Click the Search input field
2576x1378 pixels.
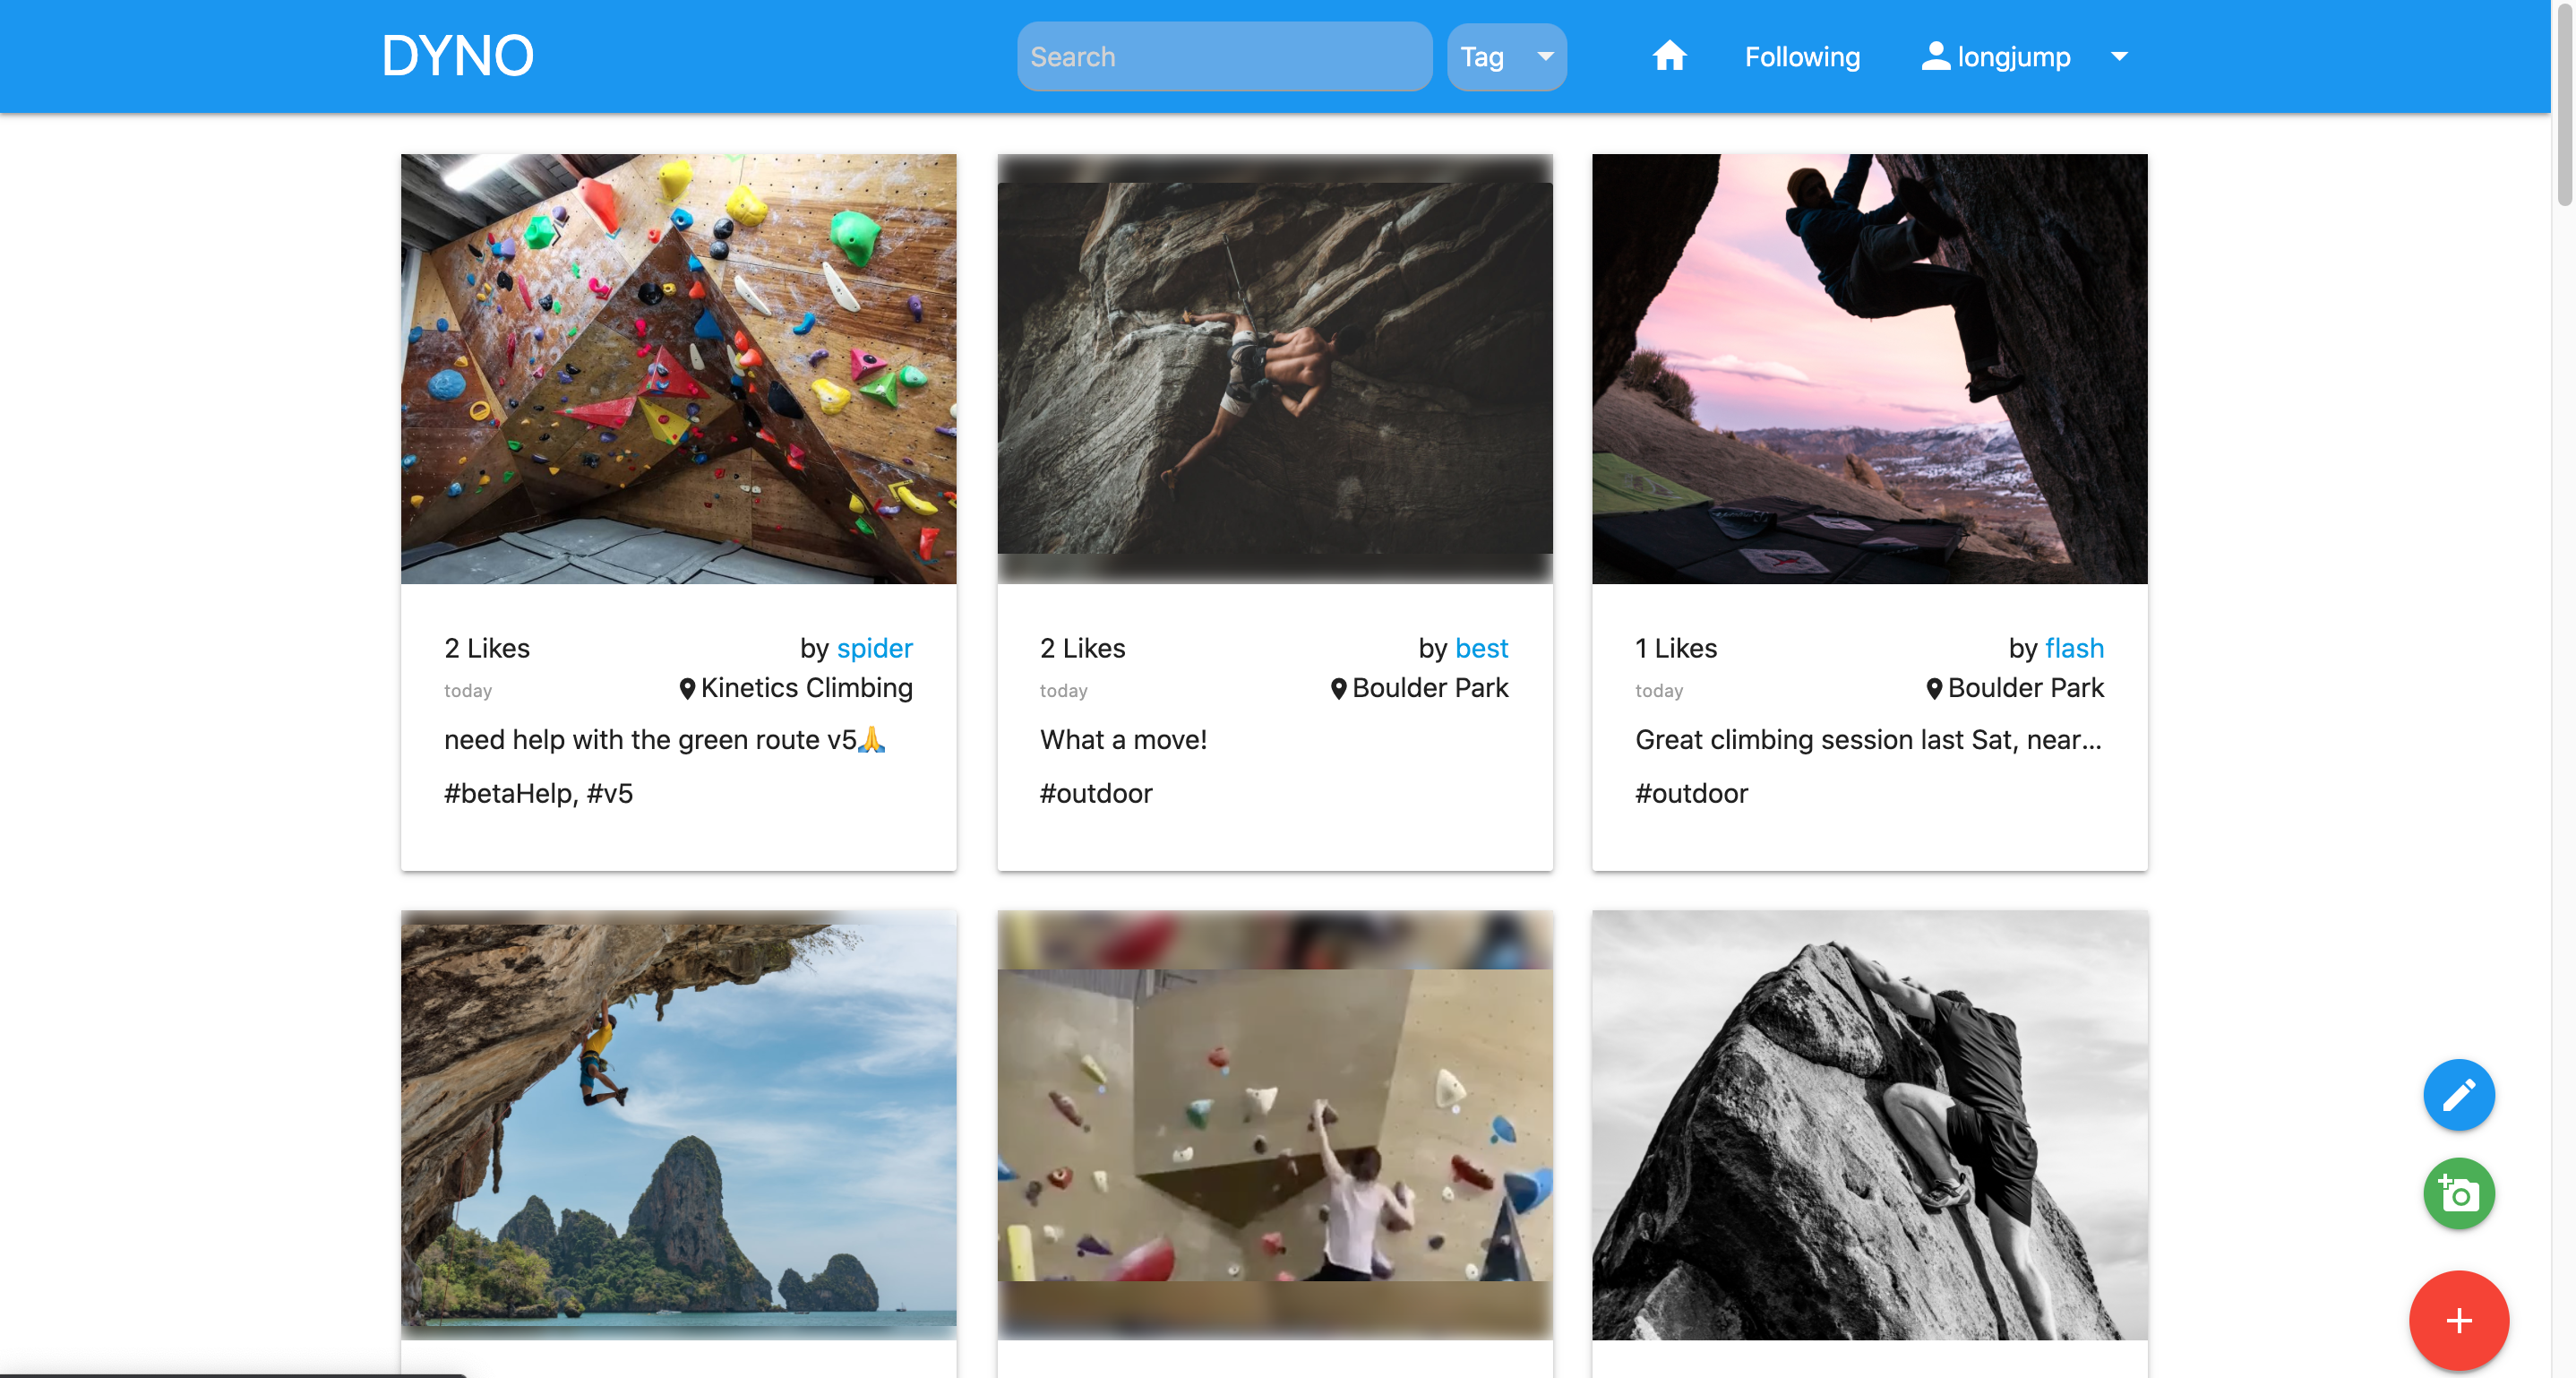coord(1224,57)
